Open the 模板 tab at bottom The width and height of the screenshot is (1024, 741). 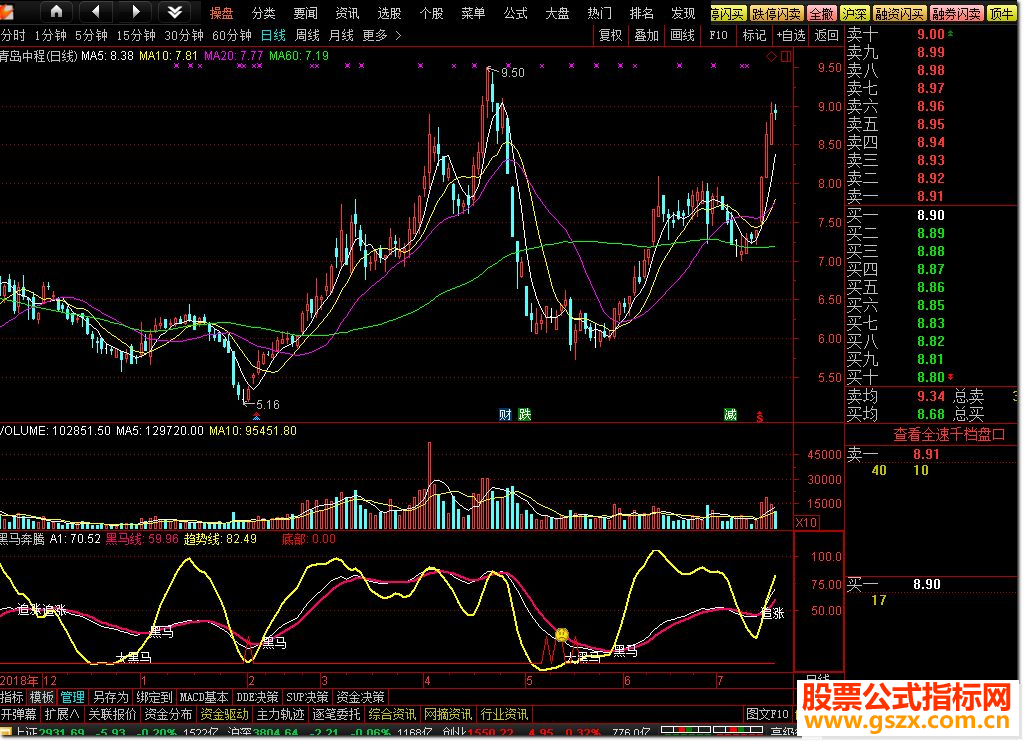click(x=42, y=697)
